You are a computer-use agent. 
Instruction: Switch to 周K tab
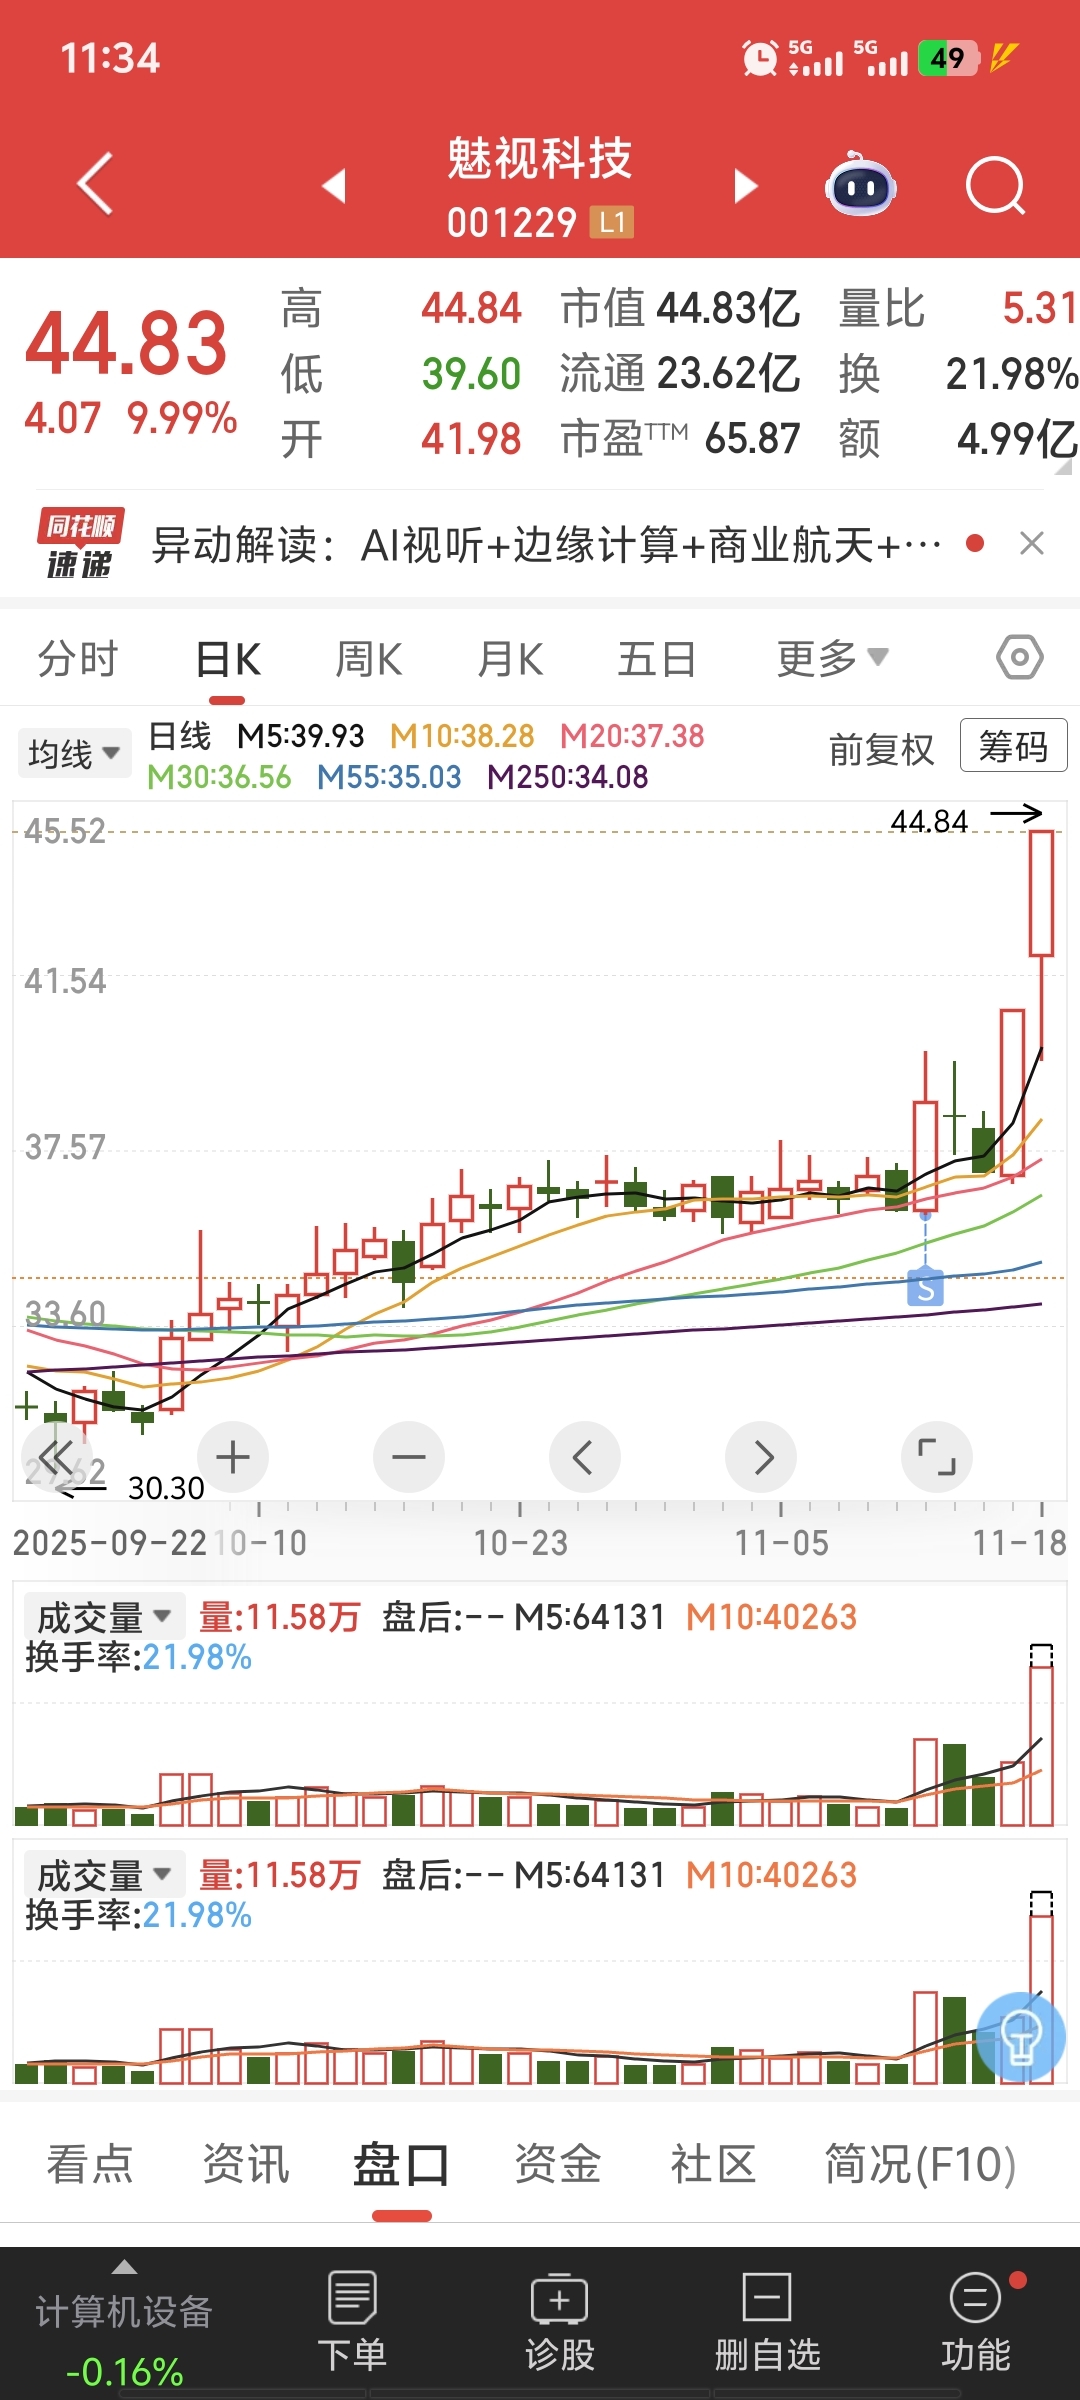(369, 659)
